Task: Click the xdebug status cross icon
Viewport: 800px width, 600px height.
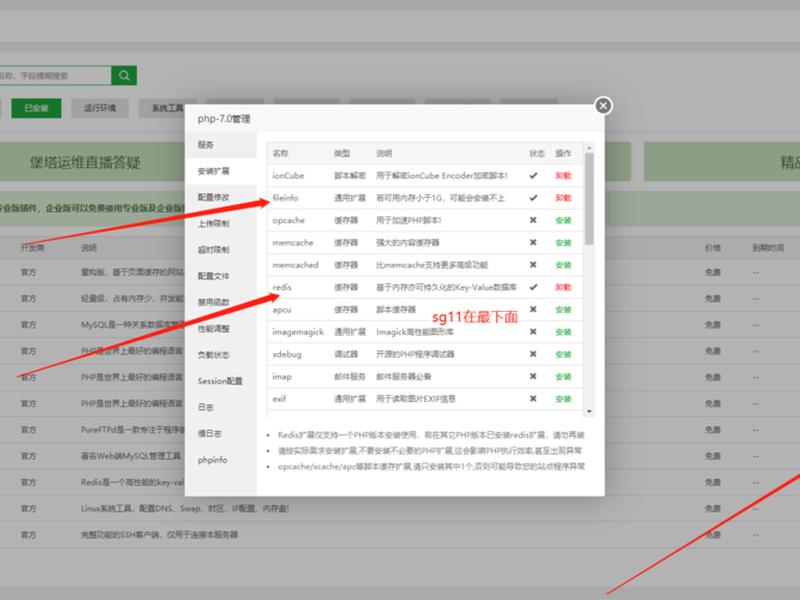Action: click(533, 354)
